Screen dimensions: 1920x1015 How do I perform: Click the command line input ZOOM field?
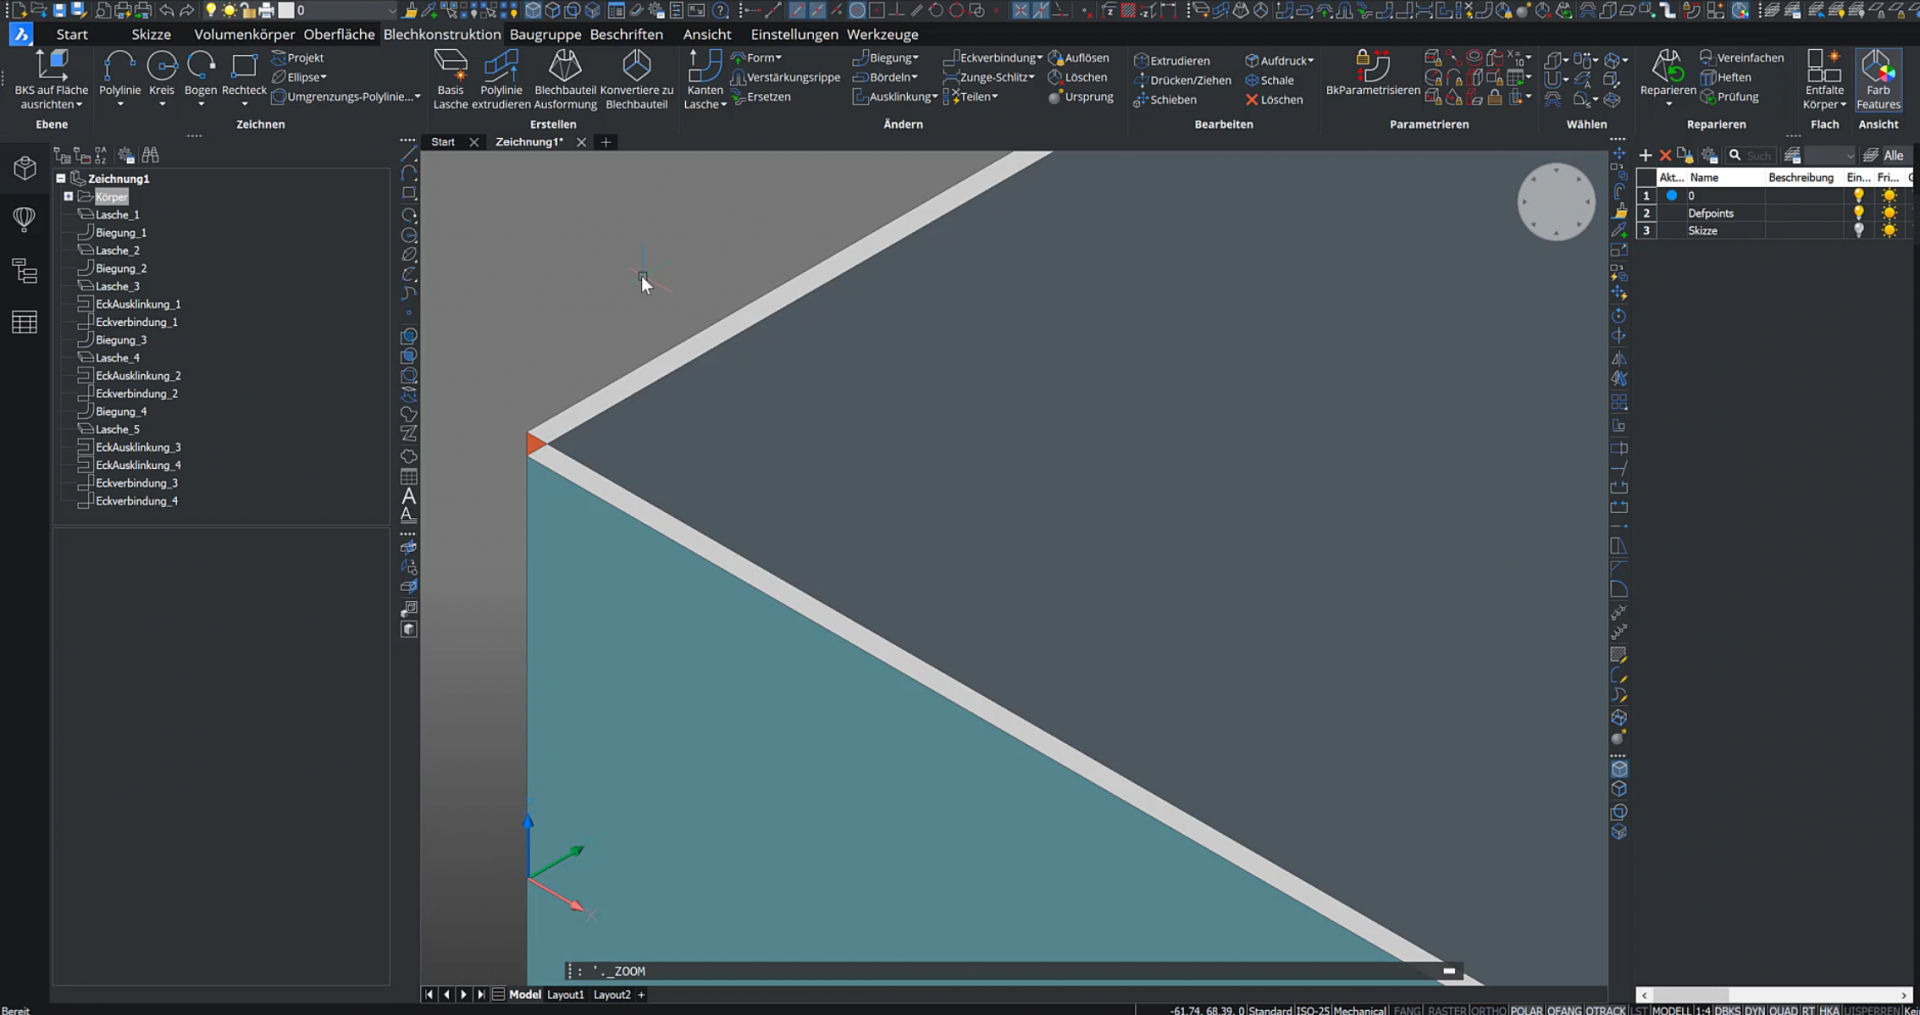1012,971
